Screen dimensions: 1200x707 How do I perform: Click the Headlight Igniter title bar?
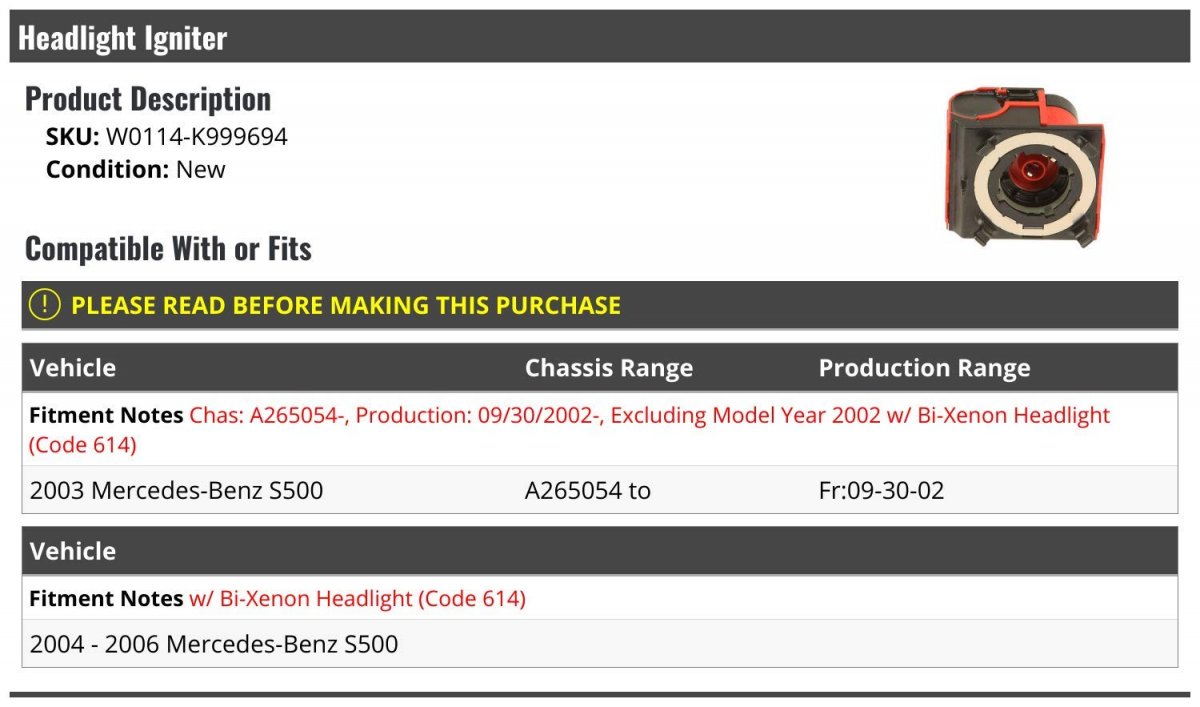click(x=600, y=37)
